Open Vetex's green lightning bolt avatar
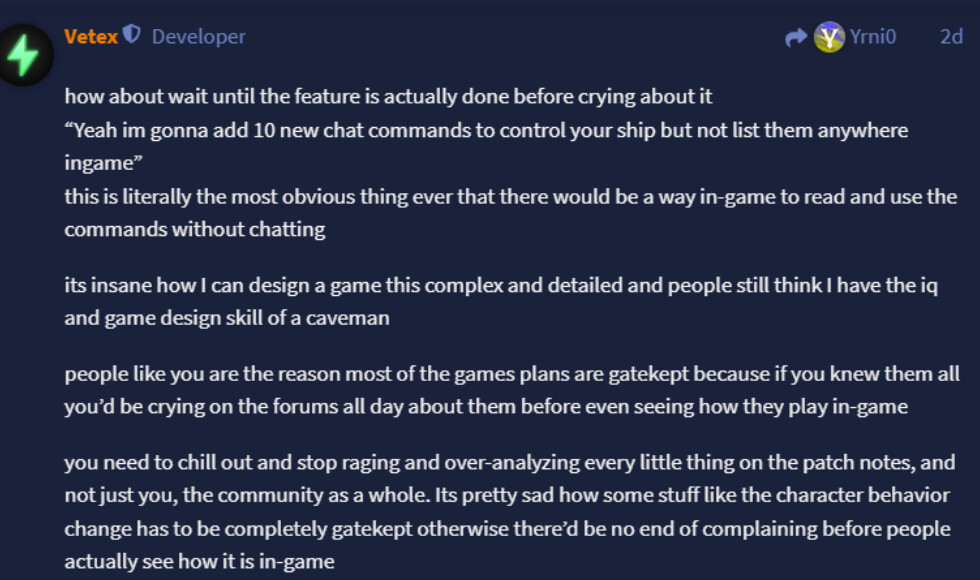This screenshot has width=980, height=580. [x=24, y=55]
